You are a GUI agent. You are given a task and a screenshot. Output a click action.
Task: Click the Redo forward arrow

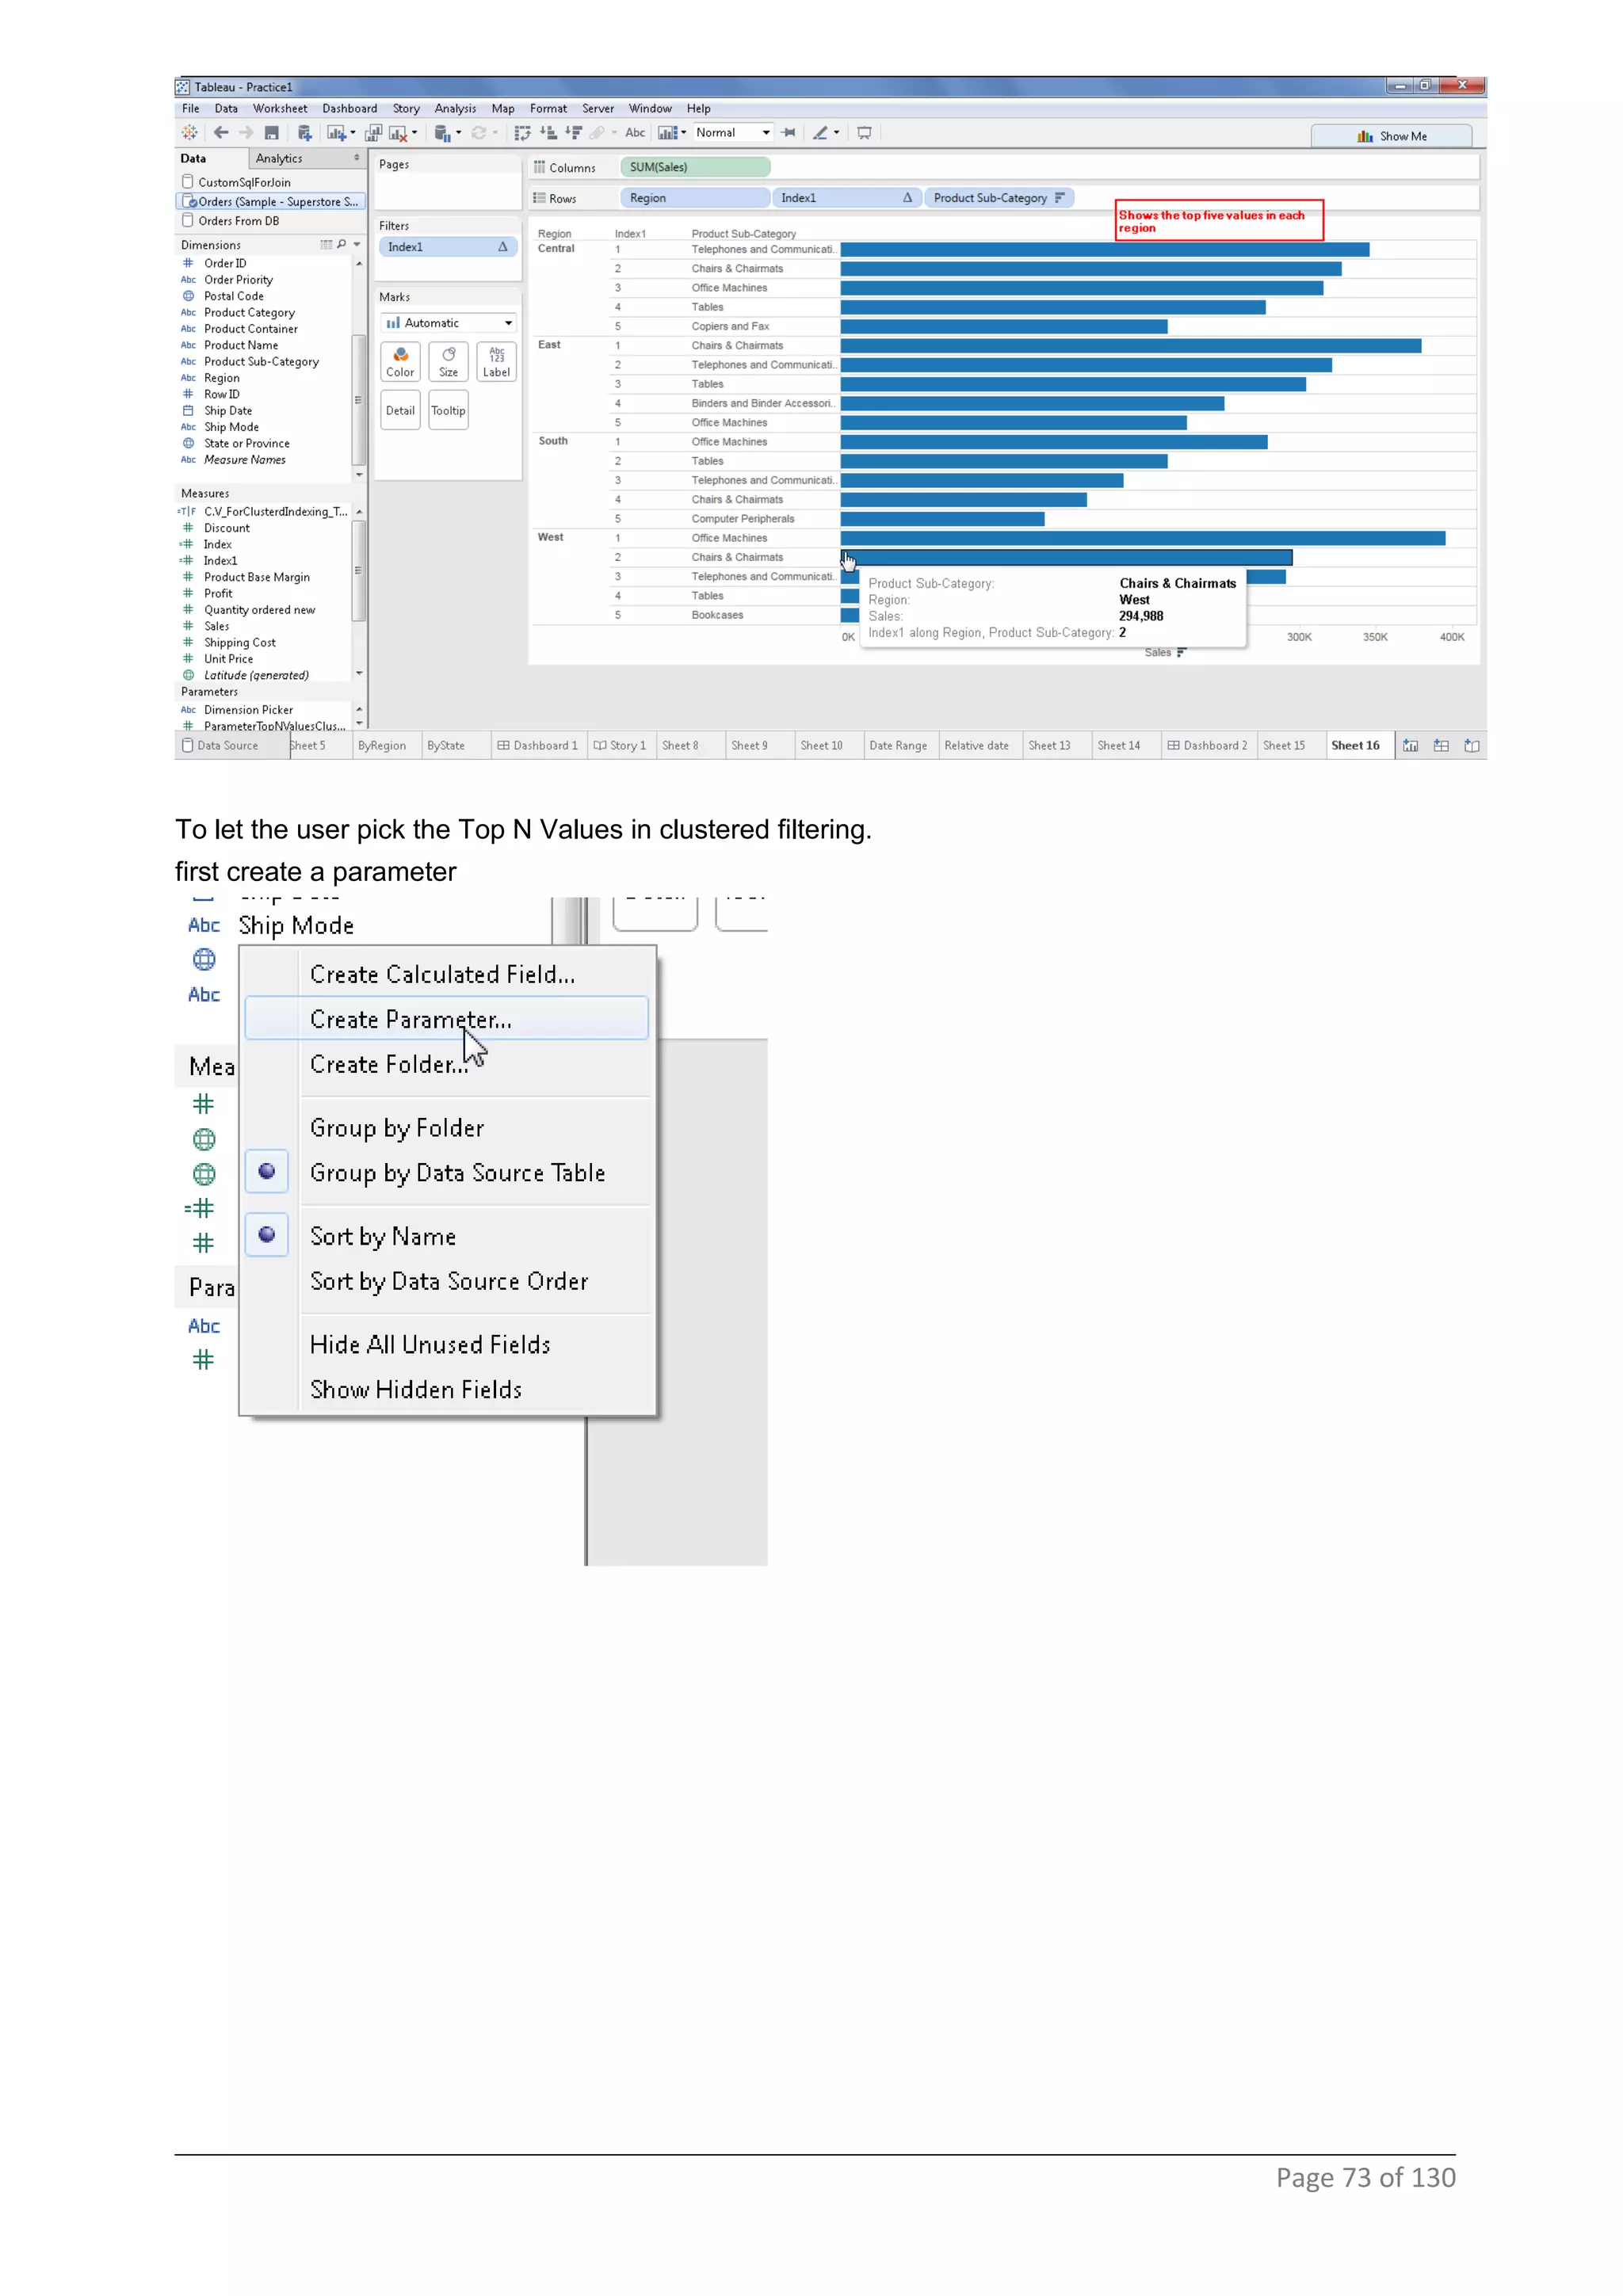246,132
